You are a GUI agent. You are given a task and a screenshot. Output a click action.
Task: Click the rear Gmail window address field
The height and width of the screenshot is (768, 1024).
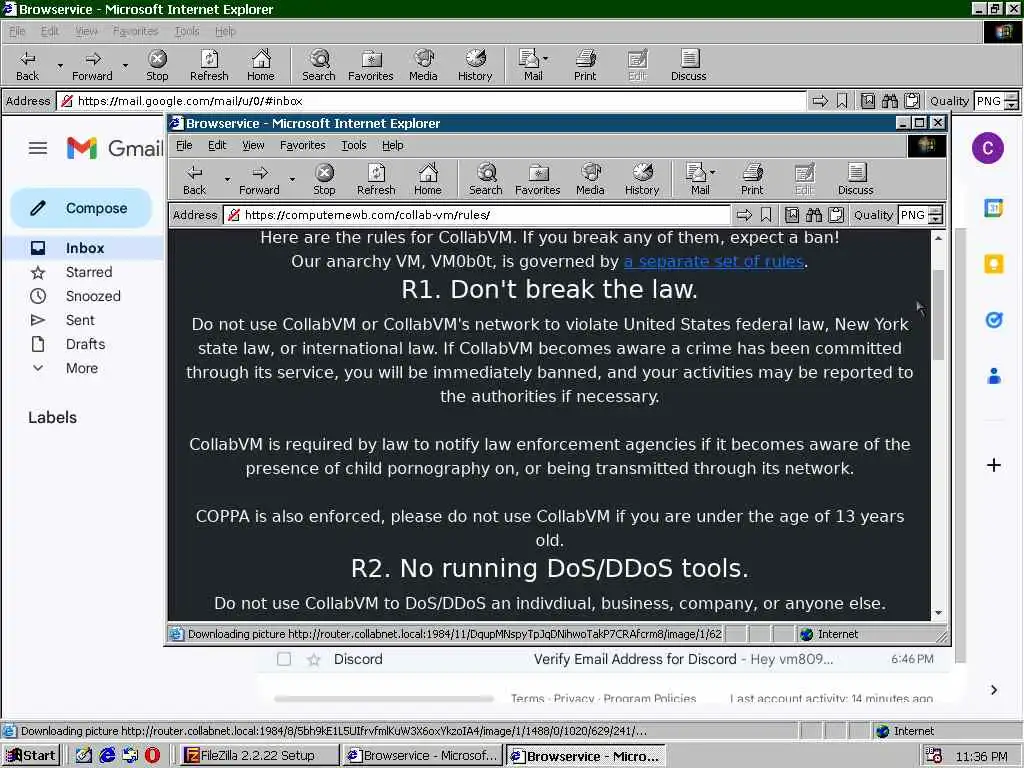431,101
